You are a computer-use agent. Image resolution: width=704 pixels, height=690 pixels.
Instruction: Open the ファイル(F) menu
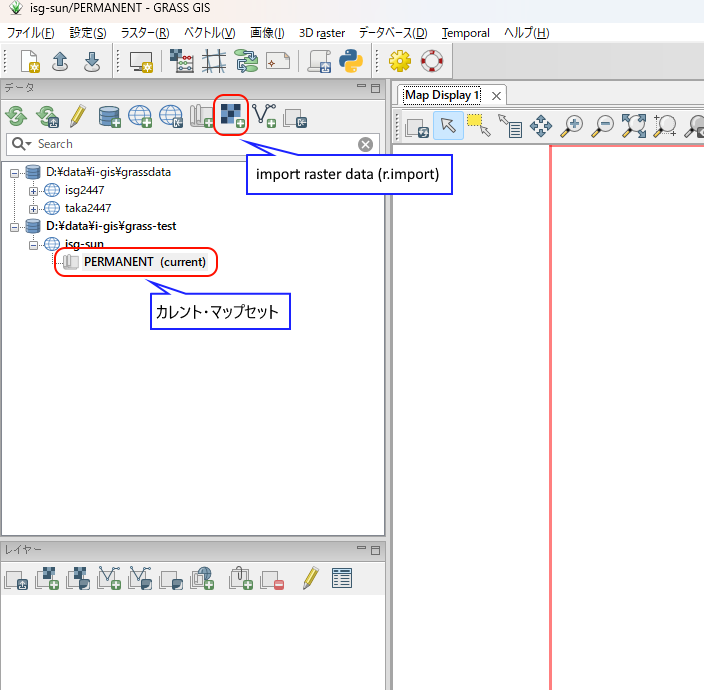31,33
